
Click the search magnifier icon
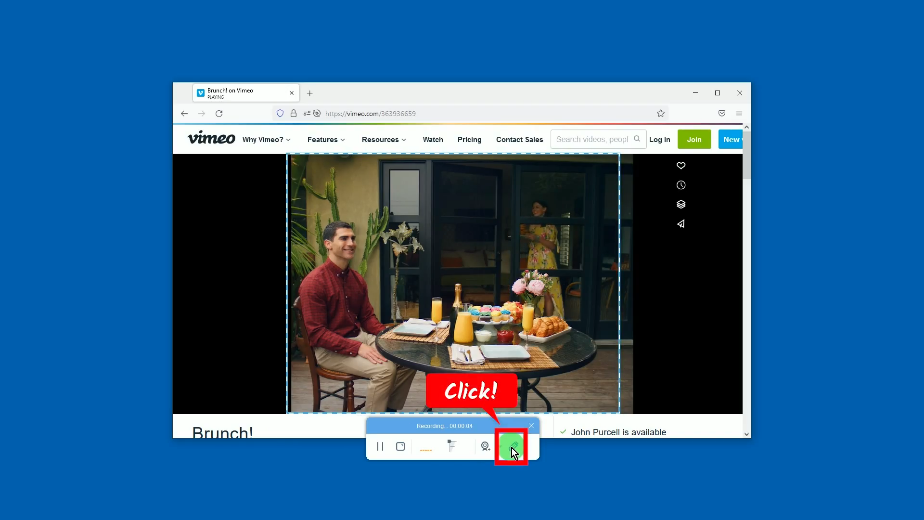pyautogui.click(x=637, y=139)
